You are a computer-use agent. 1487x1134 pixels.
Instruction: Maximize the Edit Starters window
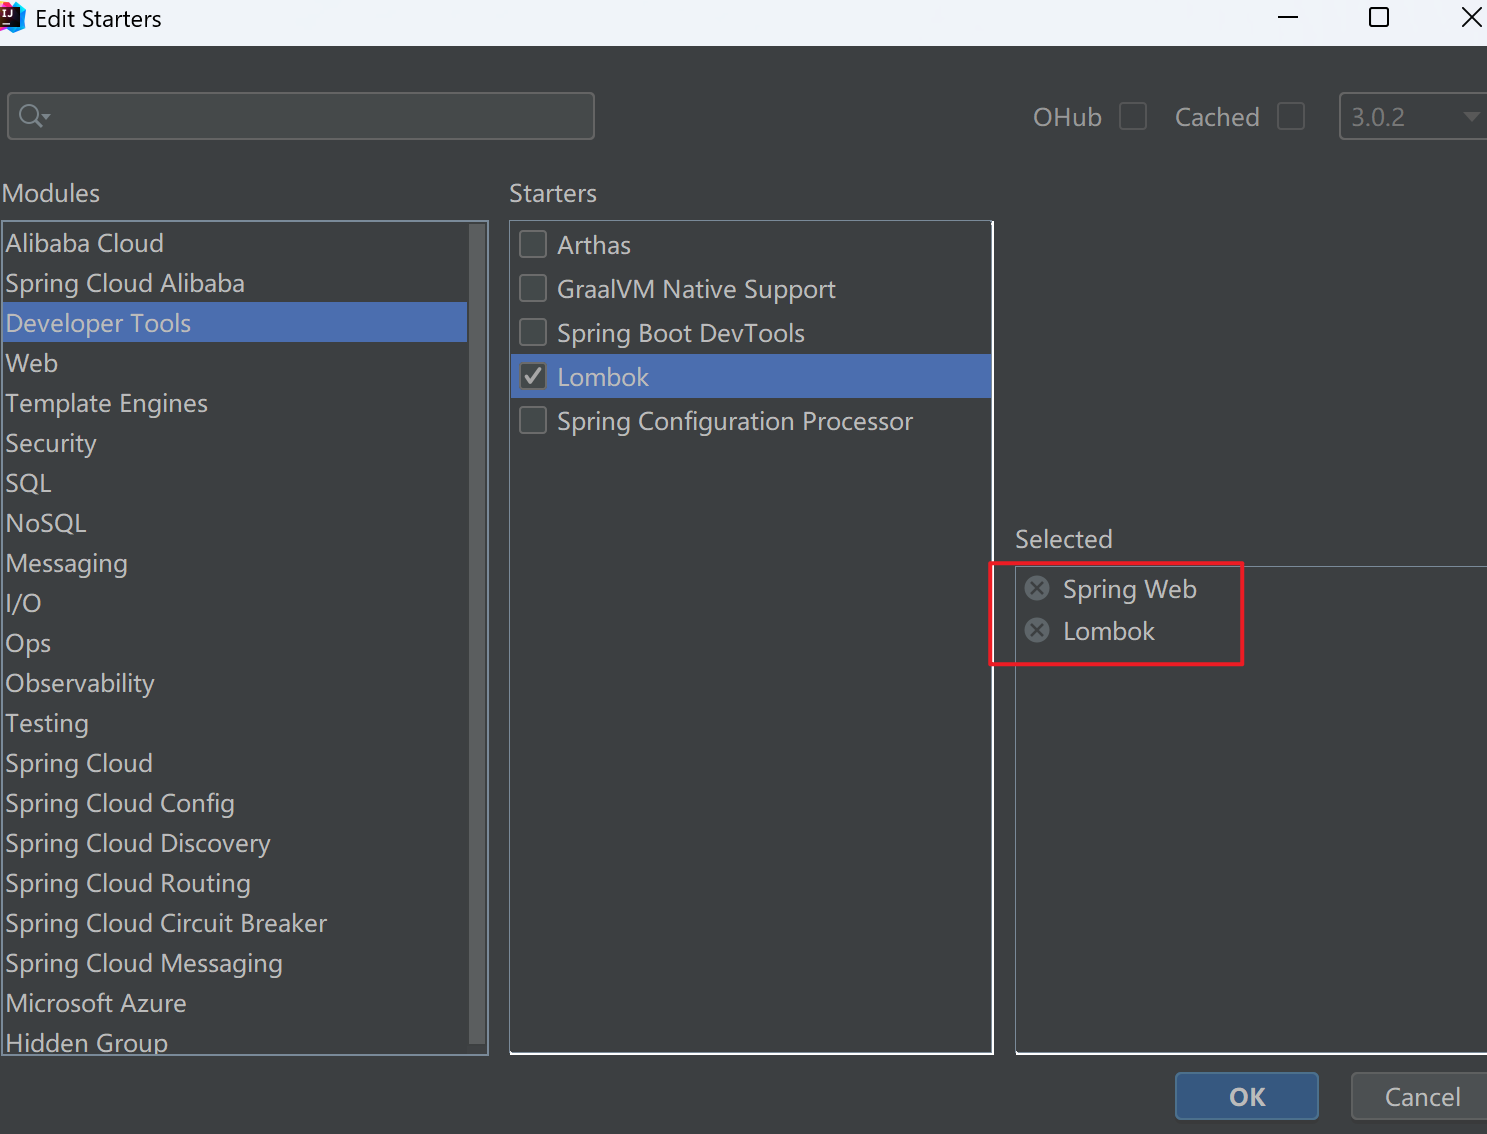(1378, 18)
